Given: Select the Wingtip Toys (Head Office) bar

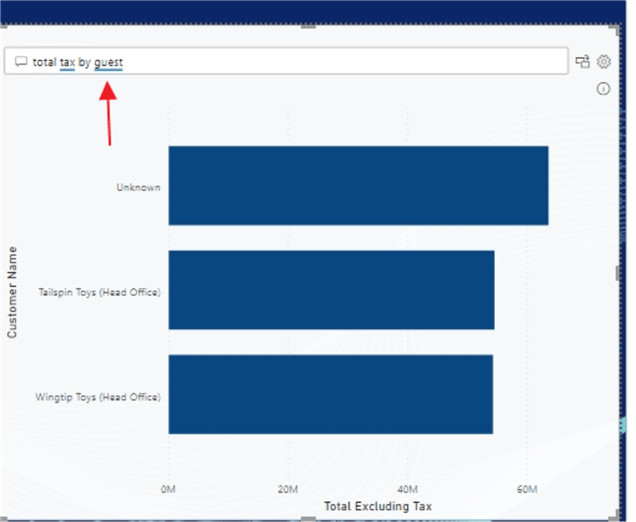Looking at the screenshot, I should pyautogui.click(x=331, y=394).
